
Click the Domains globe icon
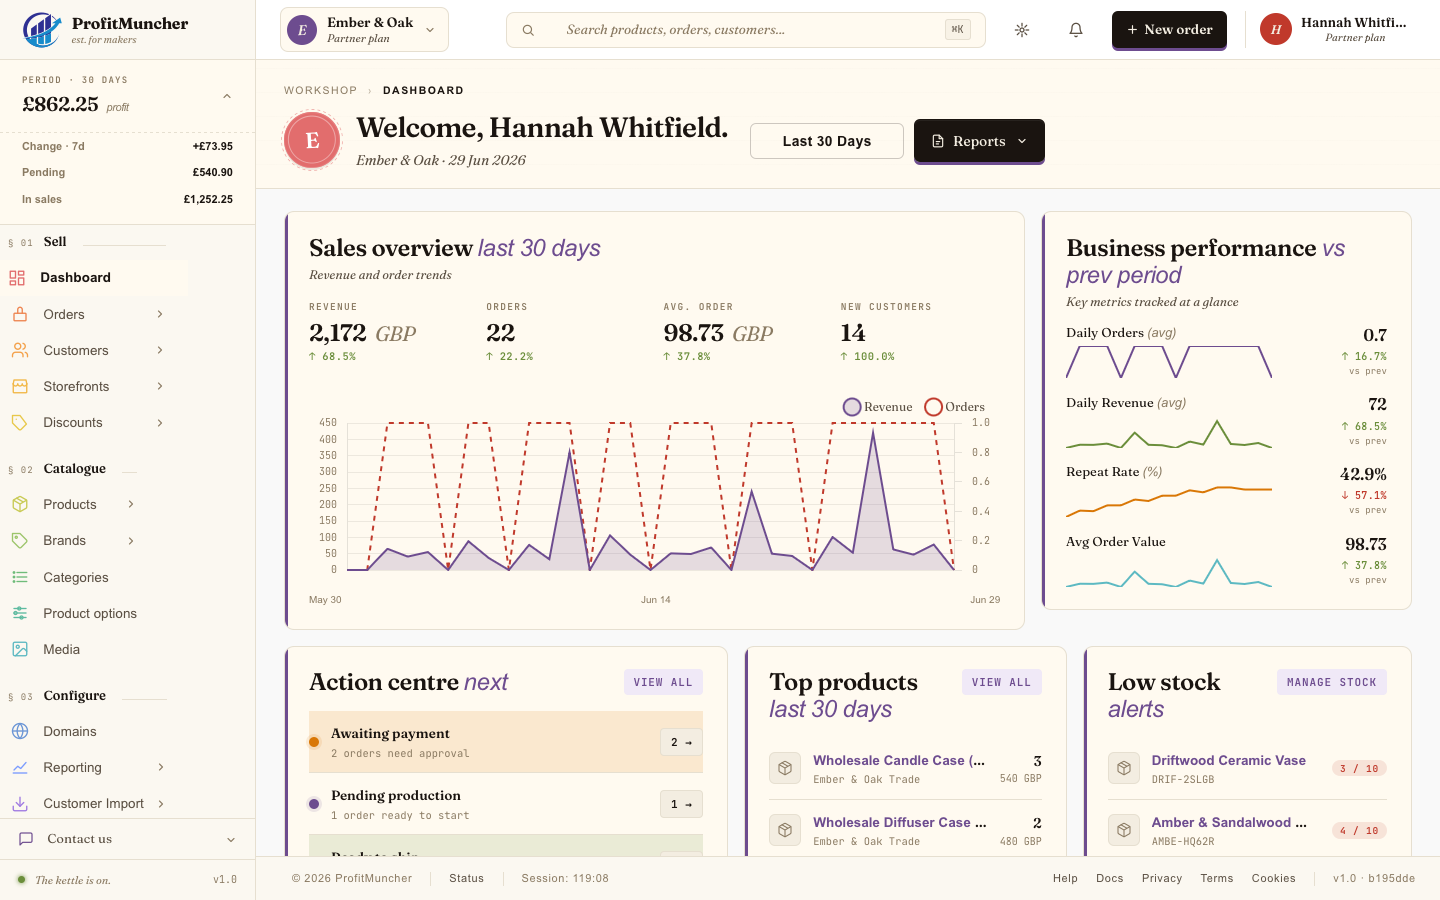pyautogui.click(x=20, y=731)
